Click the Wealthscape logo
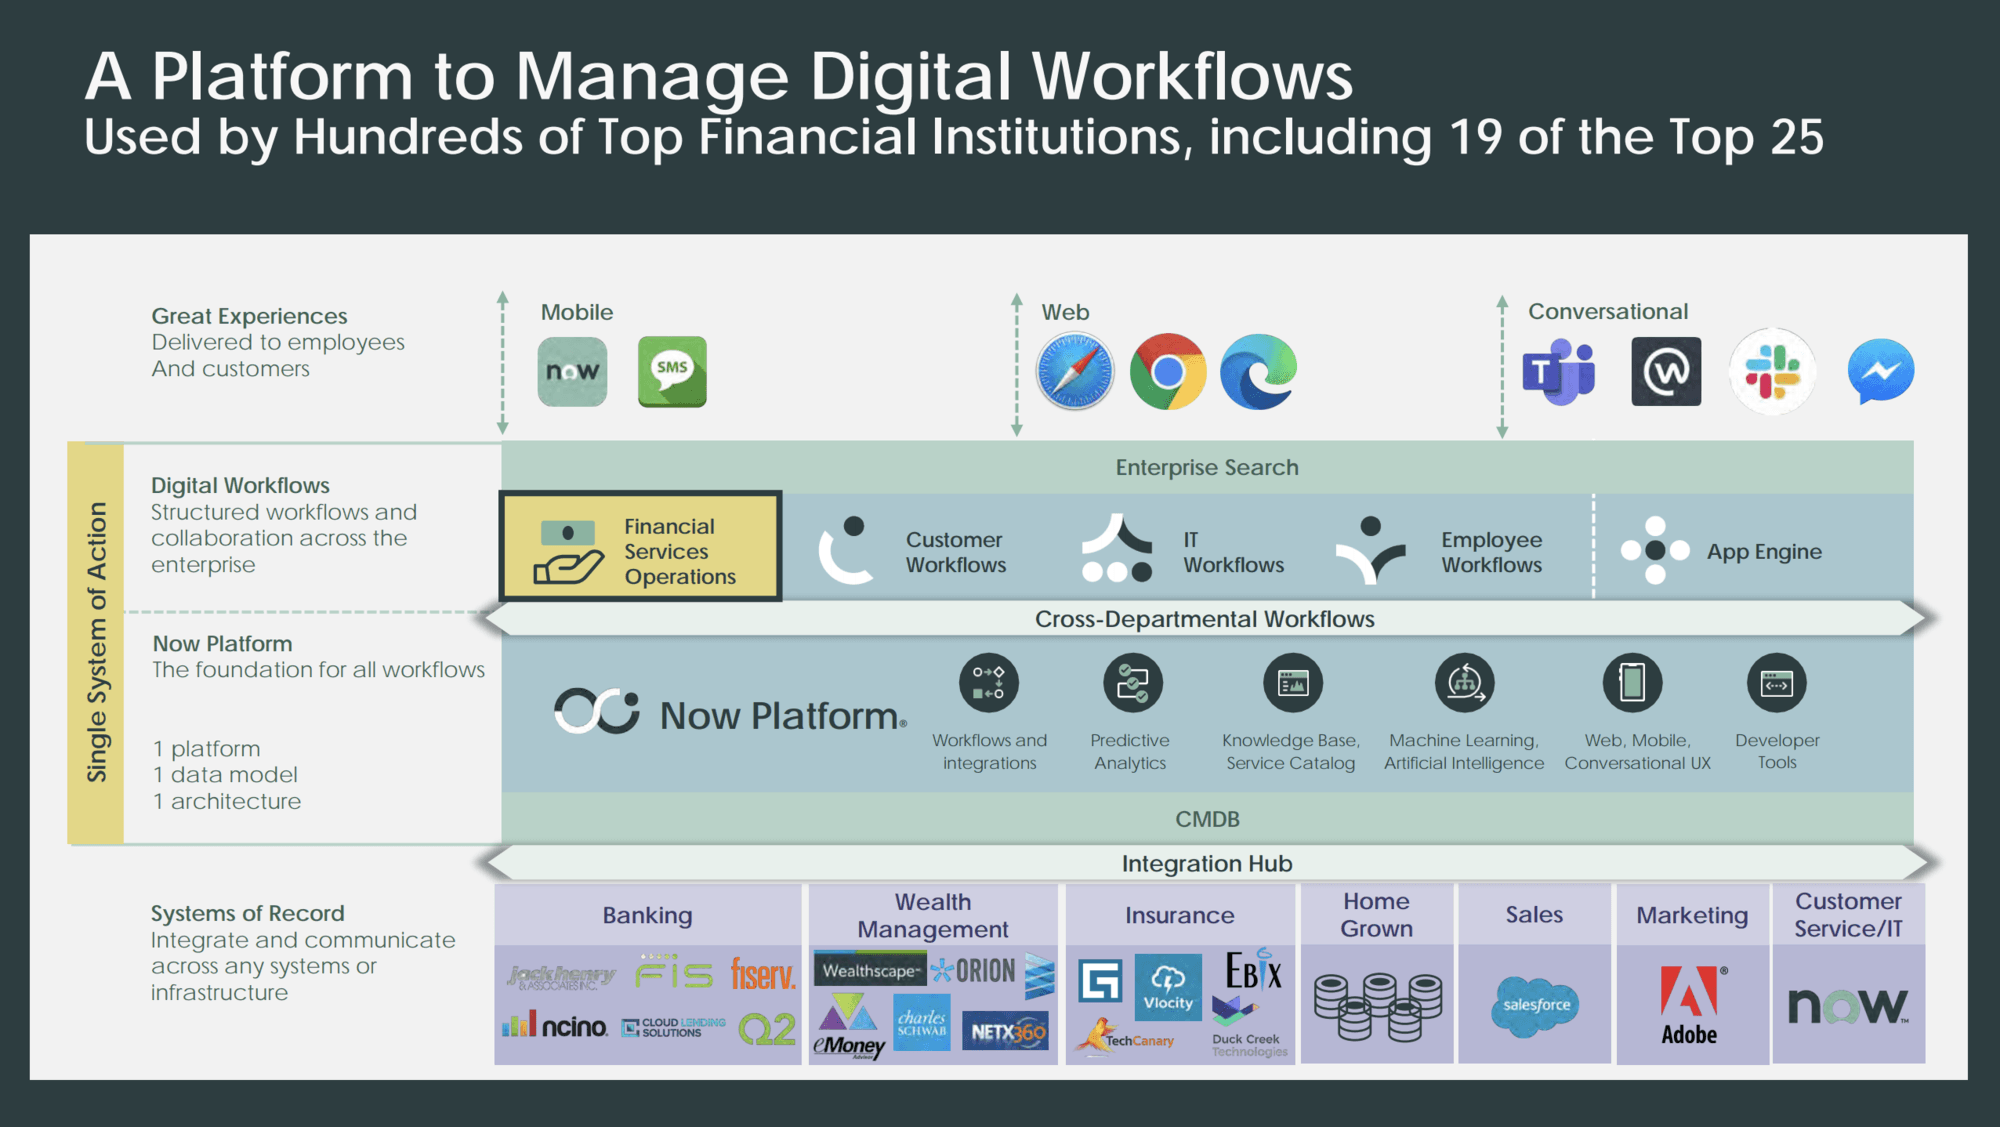 869,970
